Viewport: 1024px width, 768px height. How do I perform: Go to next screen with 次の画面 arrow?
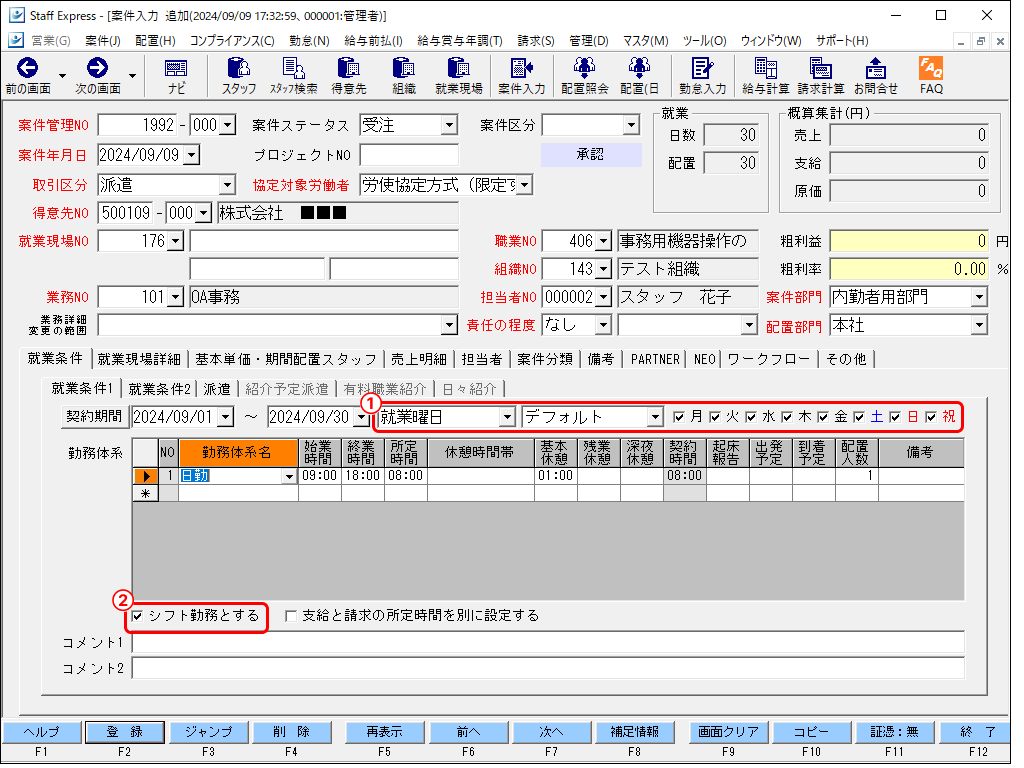[97, 75]
